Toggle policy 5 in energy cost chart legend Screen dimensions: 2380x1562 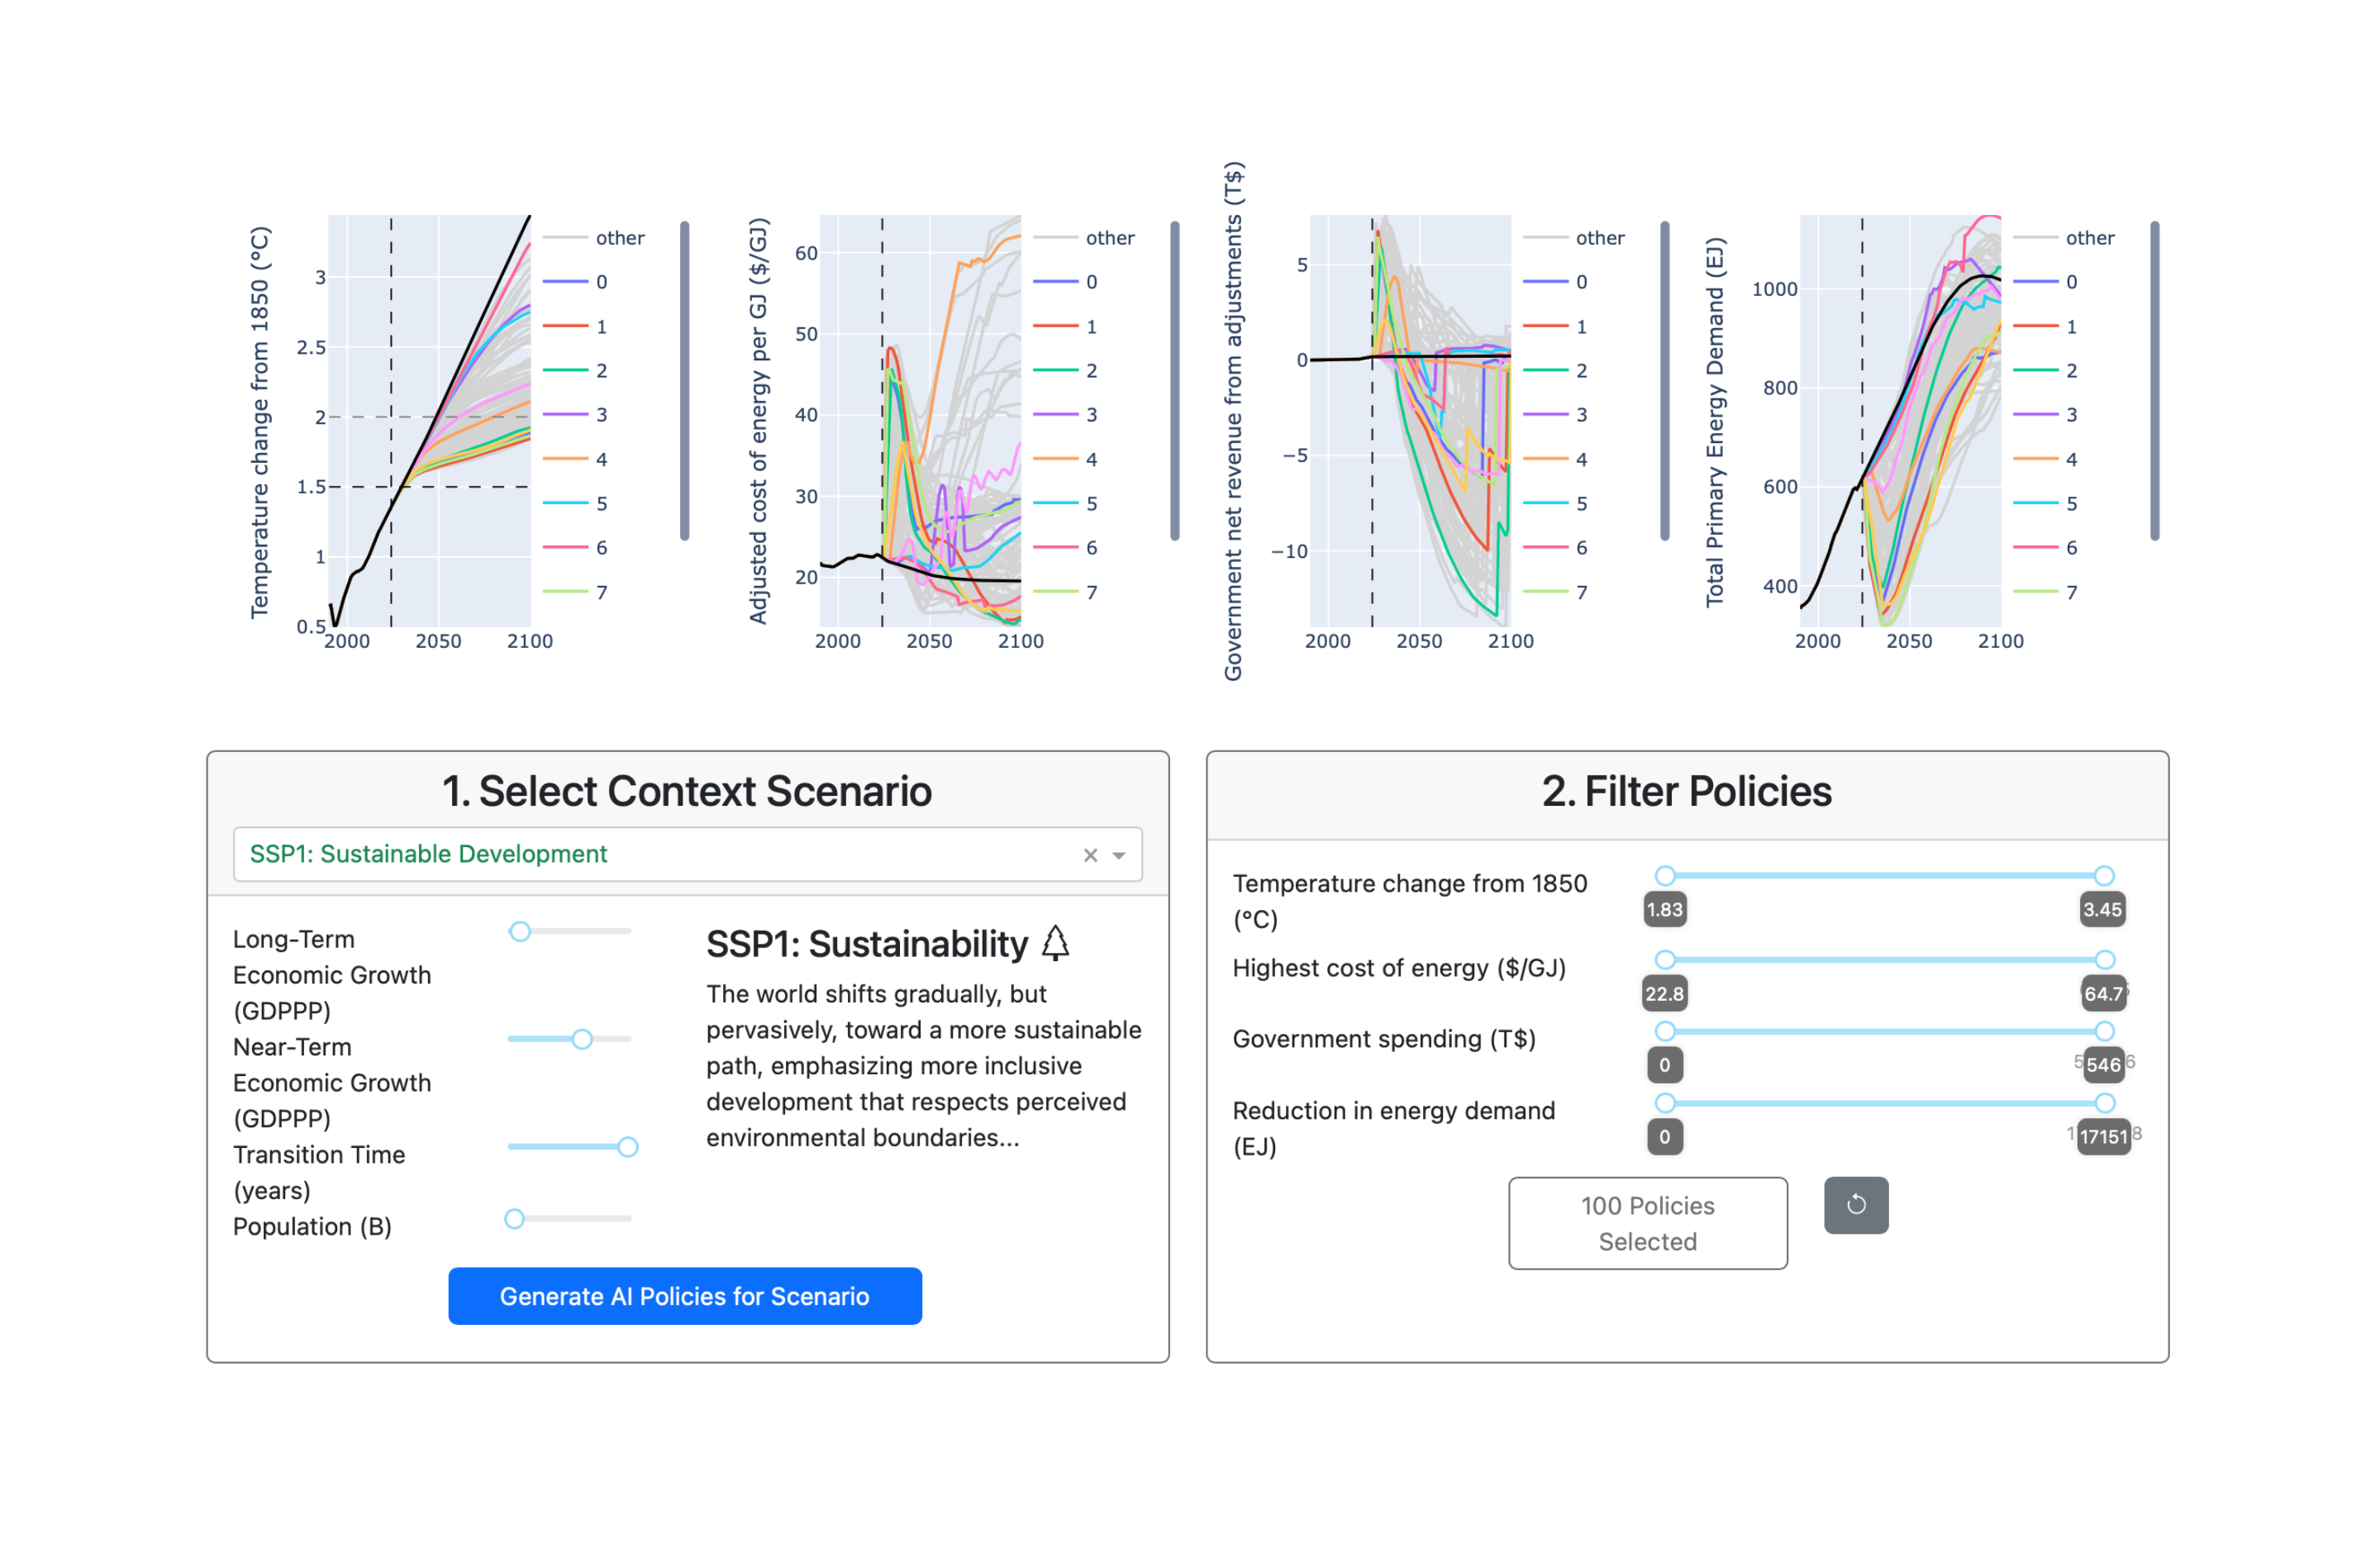1091,504
